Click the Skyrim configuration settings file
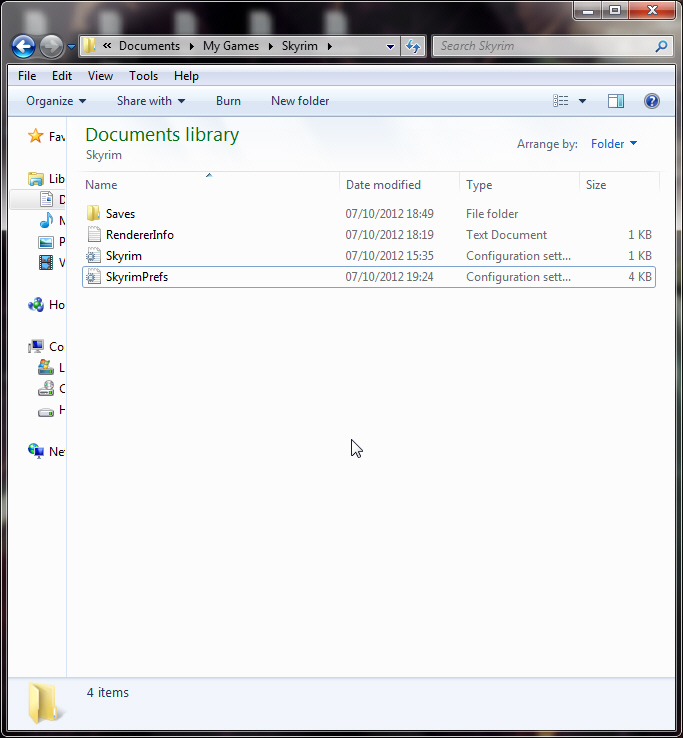Viewport: 683px width, 738px height. tap(123, 256)
